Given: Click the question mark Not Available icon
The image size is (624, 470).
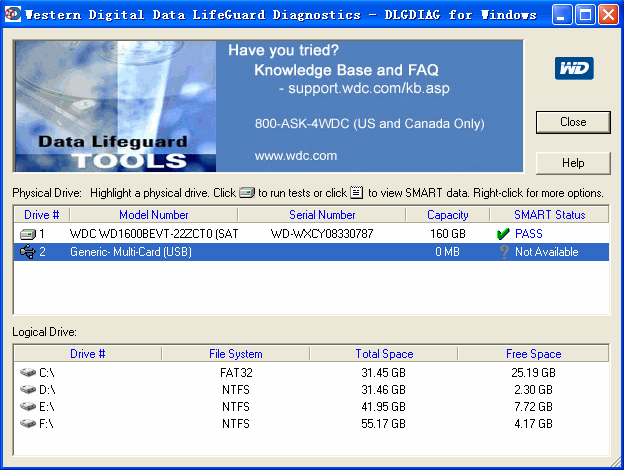Looking at the screenshot, I should tap(504, 252).
